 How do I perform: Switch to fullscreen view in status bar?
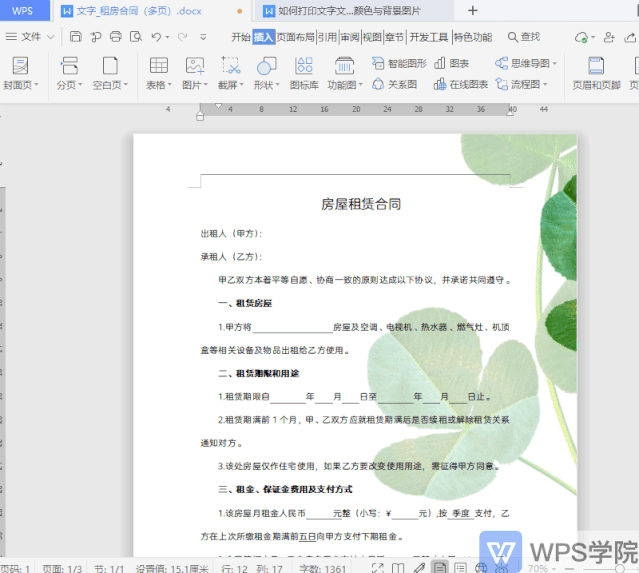tap(377, 568)
